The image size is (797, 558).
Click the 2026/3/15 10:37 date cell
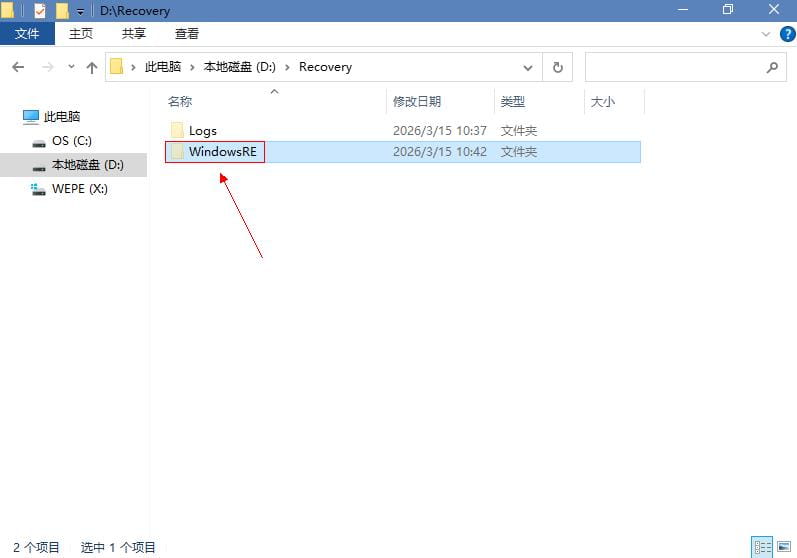pos(440,131)
